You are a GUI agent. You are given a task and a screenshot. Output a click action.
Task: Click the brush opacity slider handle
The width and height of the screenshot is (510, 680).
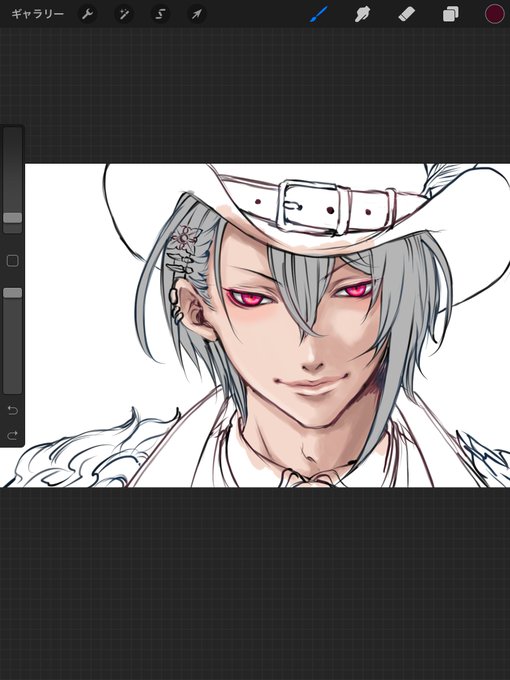[13, 293]
